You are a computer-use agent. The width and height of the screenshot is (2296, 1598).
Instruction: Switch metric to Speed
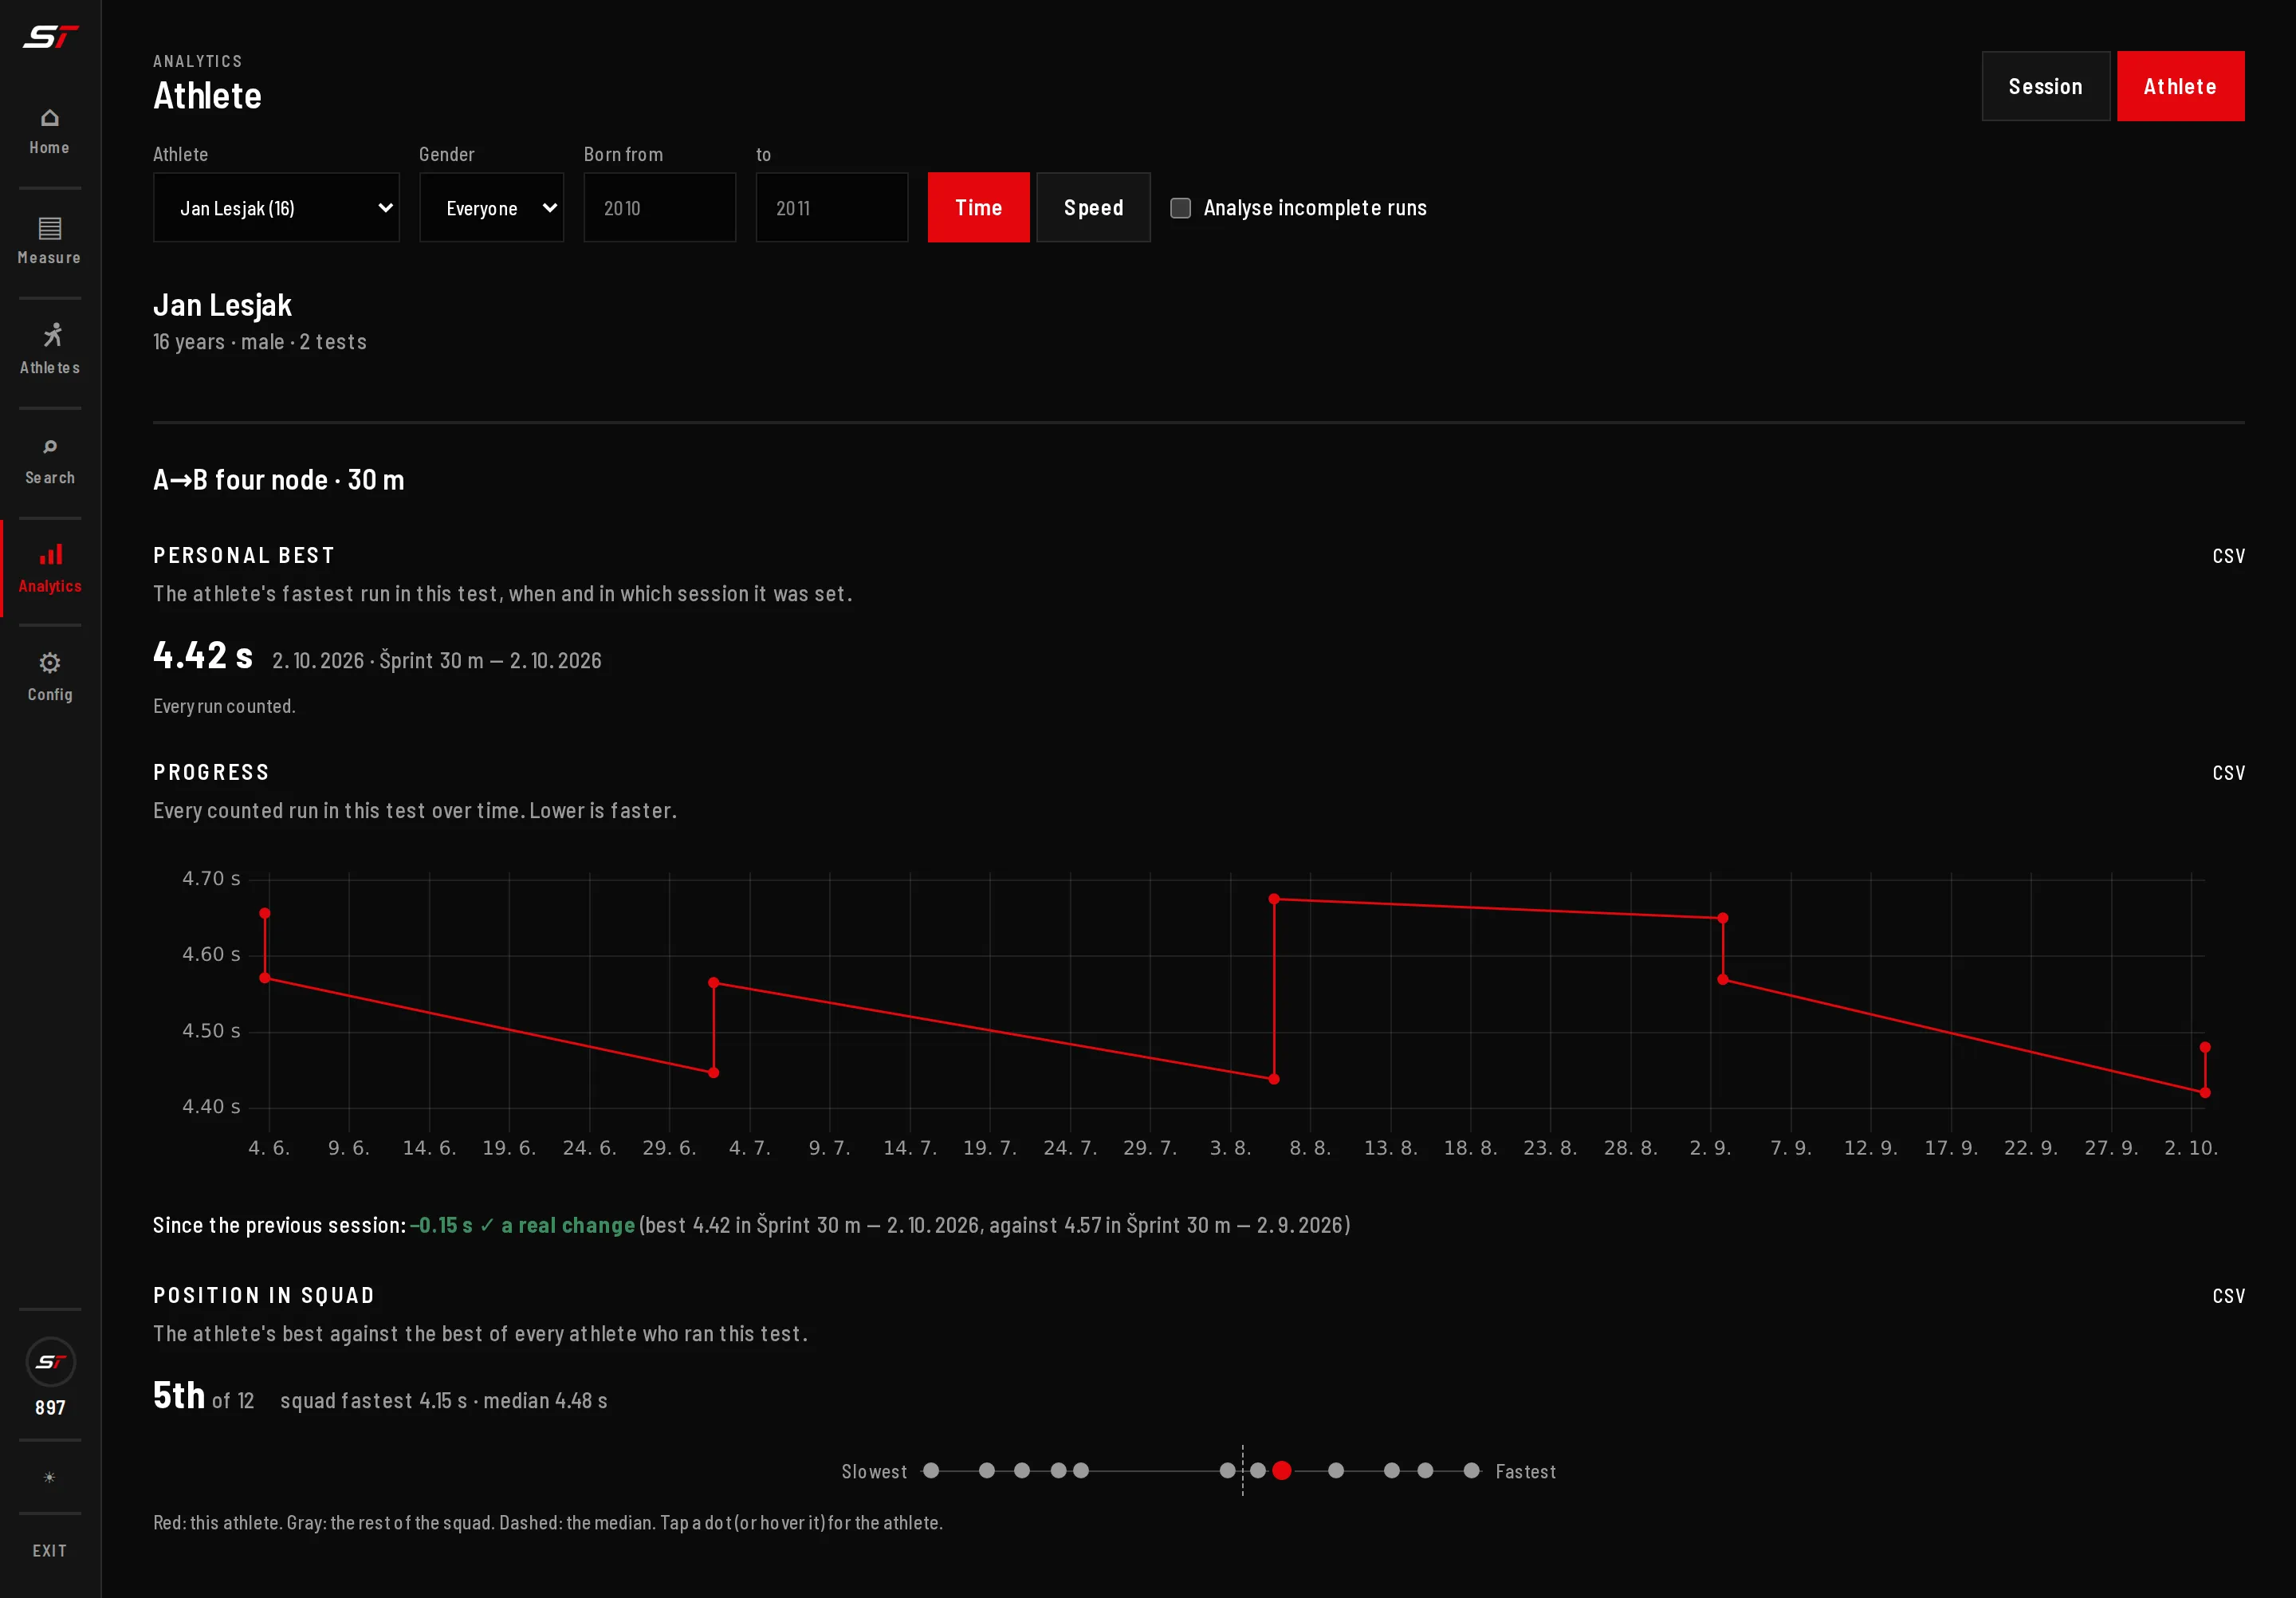point(1093,207)
